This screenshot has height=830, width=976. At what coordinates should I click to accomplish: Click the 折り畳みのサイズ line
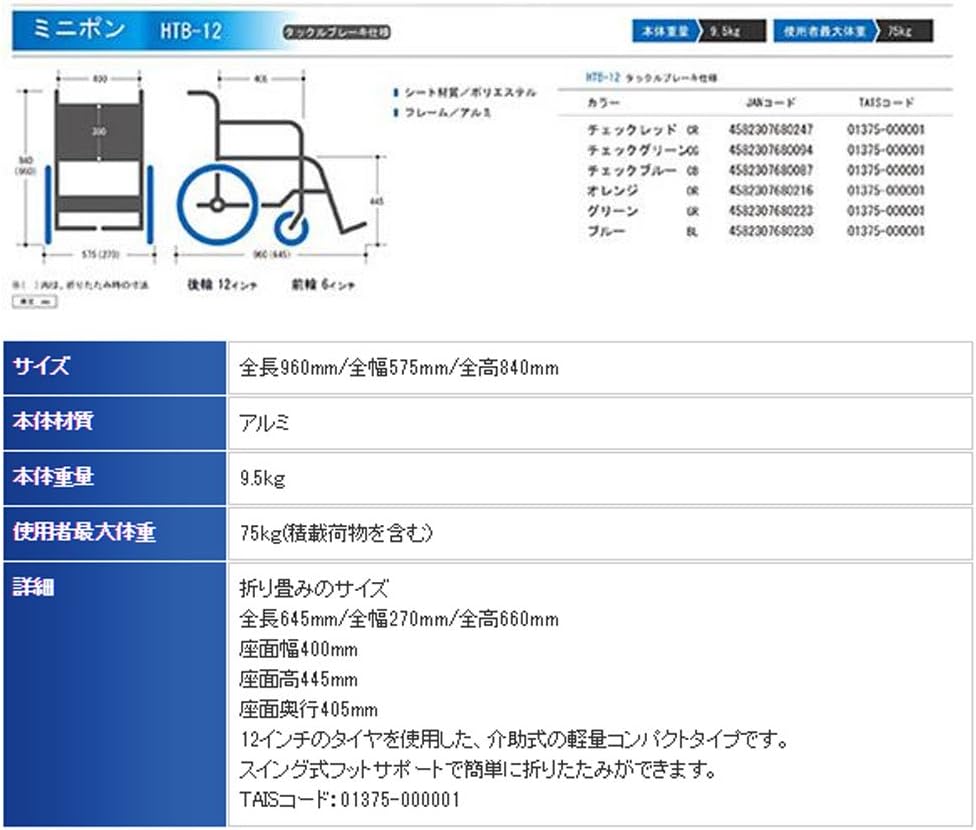(314, 588)
